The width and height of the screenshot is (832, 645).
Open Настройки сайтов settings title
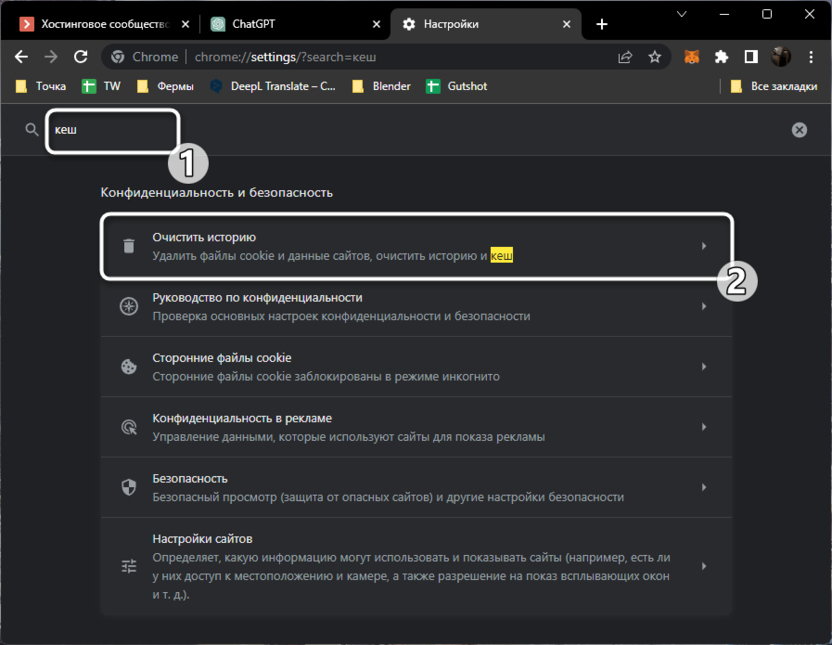tap(202, 539)
